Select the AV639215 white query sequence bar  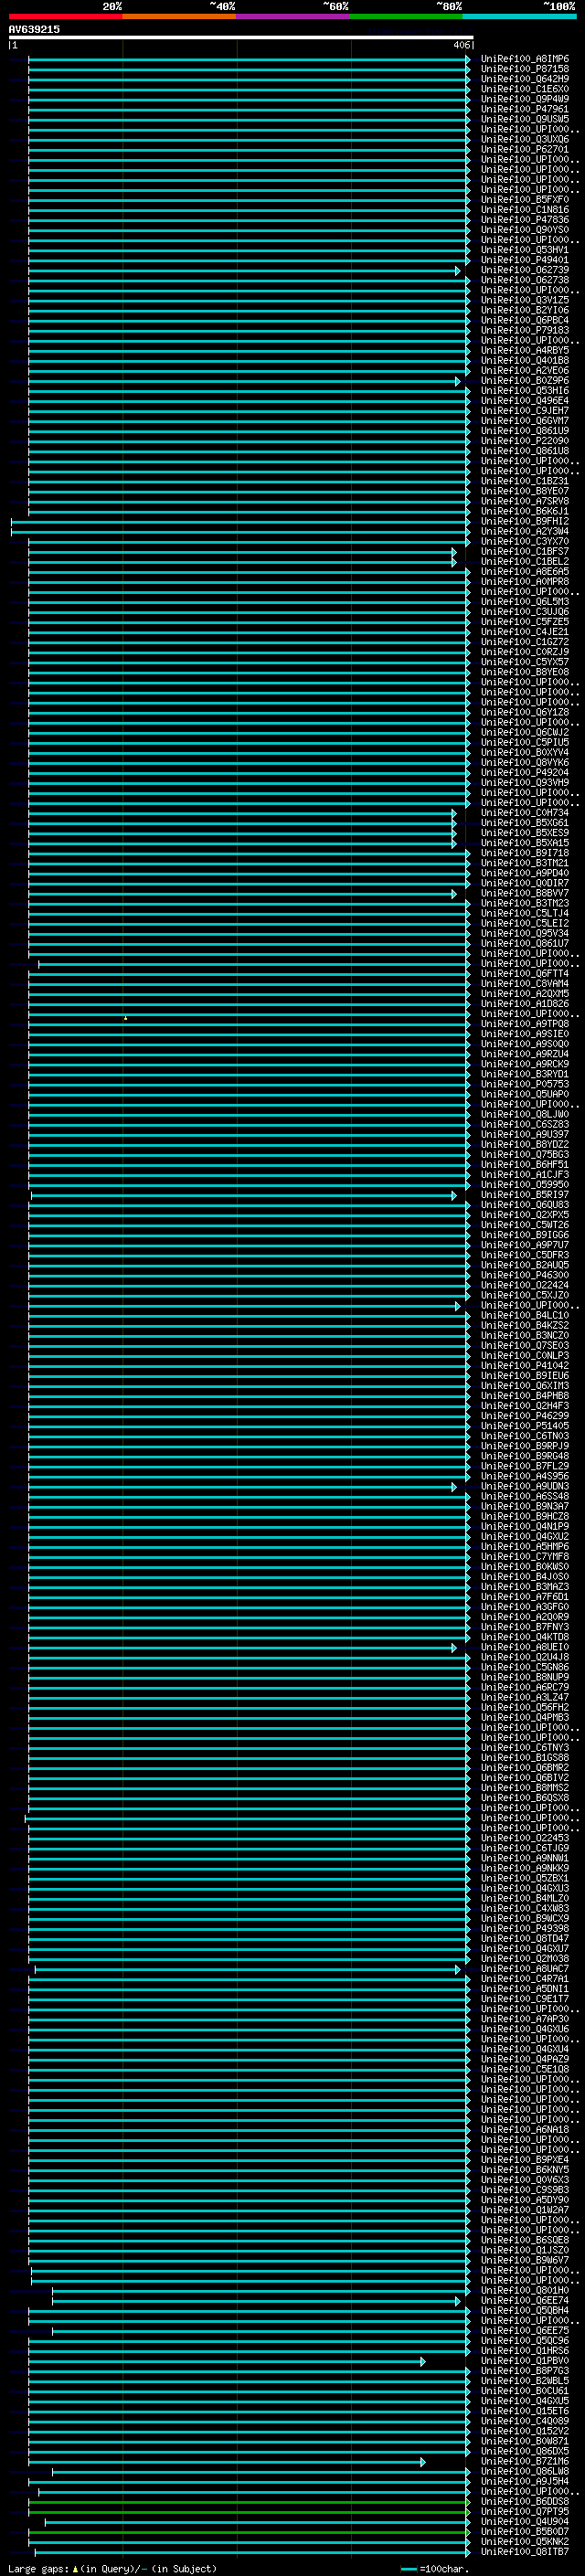(x=240, y=37)
